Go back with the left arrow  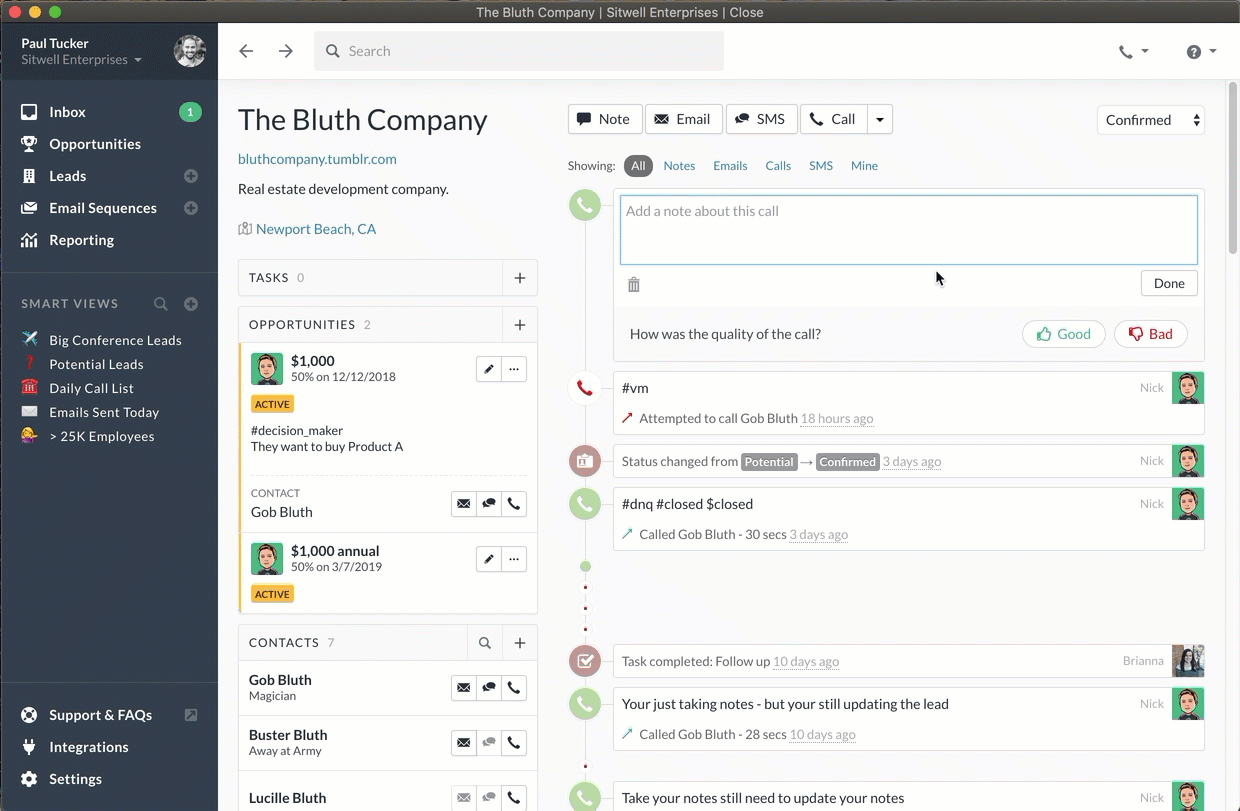246,51
